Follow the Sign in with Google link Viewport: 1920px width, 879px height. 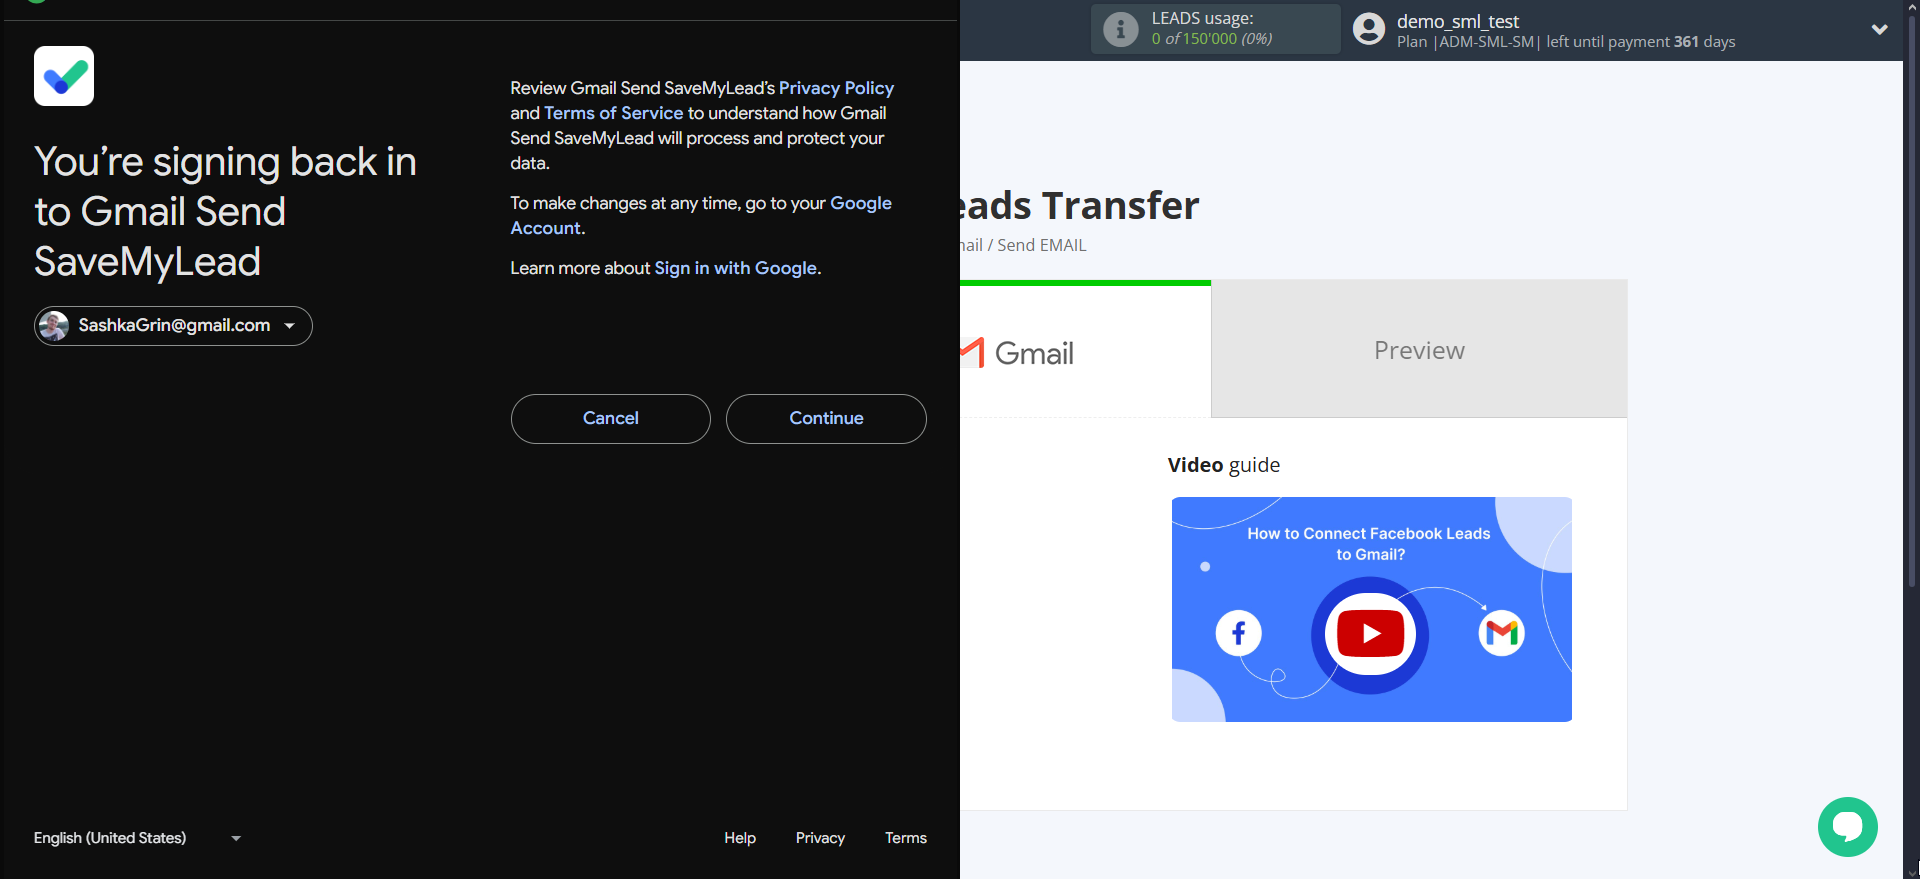click(x=735, y=268)
